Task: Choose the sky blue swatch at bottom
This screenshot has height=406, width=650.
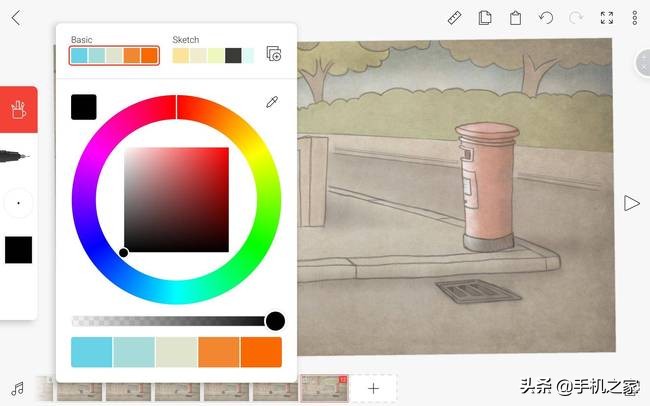Action: [92, 352]
